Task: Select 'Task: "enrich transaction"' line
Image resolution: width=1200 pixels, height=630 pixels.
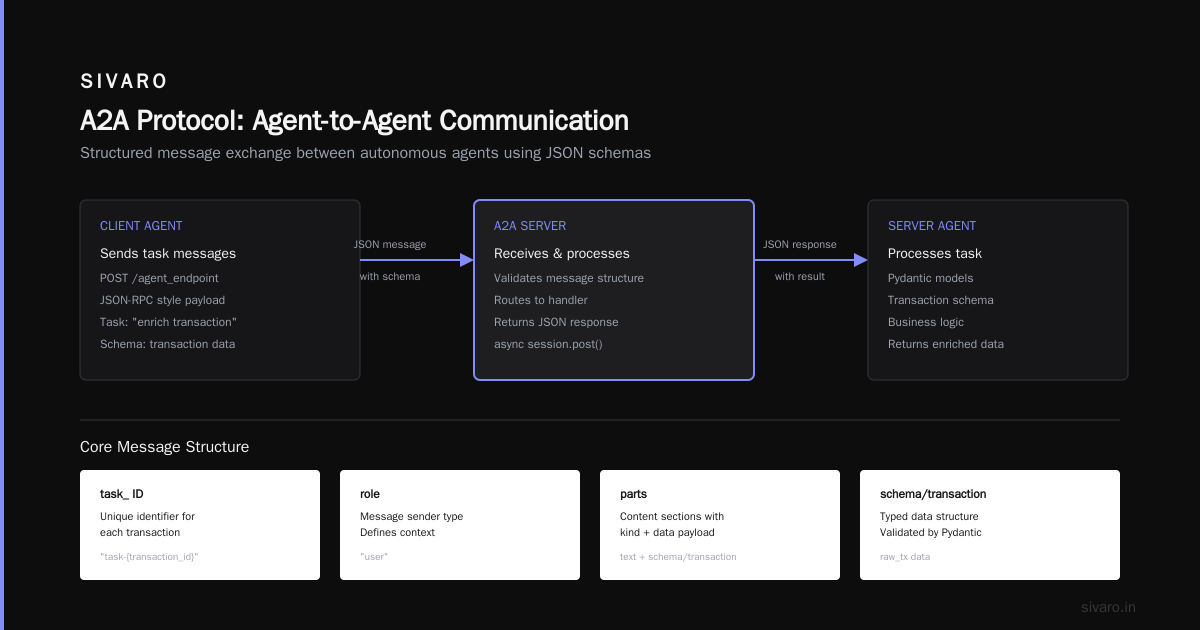Action: click(x=168, y=322)
